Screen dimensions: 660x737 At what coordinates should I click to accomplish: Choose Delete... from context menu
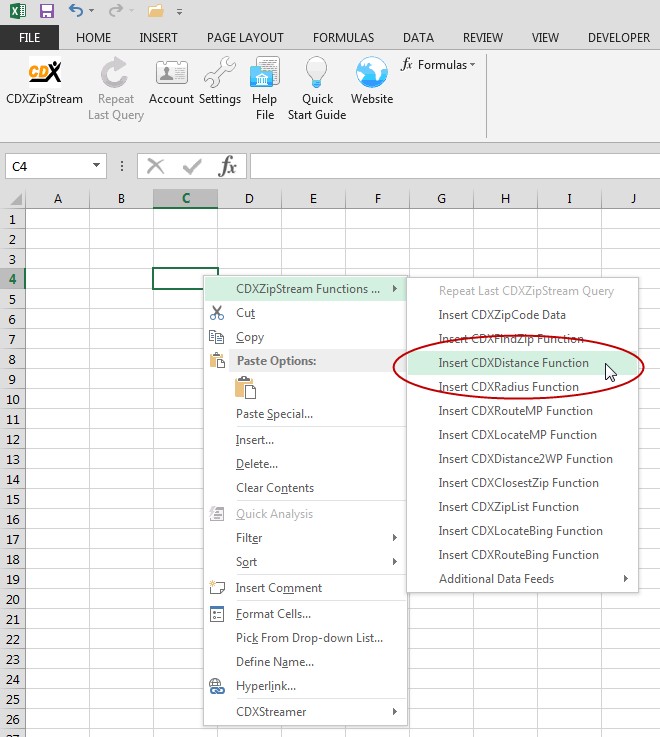[305, 463]
